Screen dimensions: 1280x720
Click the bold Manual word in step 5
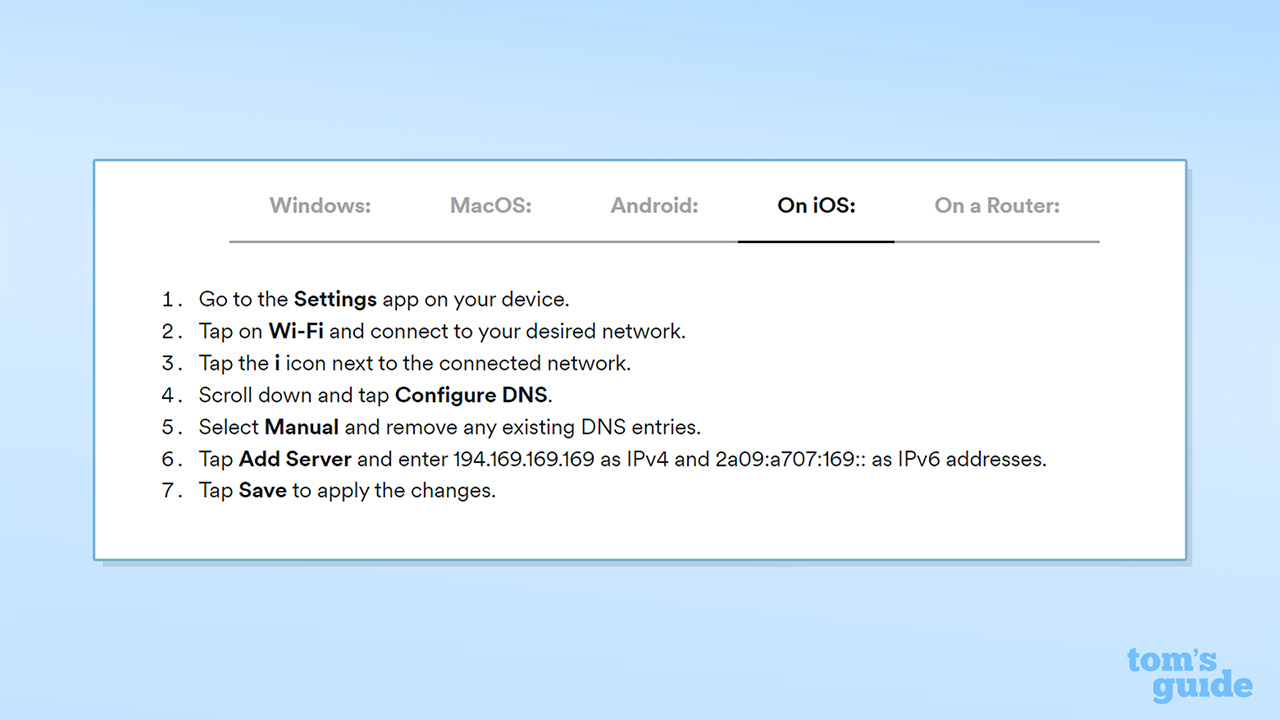pos(302,427)
